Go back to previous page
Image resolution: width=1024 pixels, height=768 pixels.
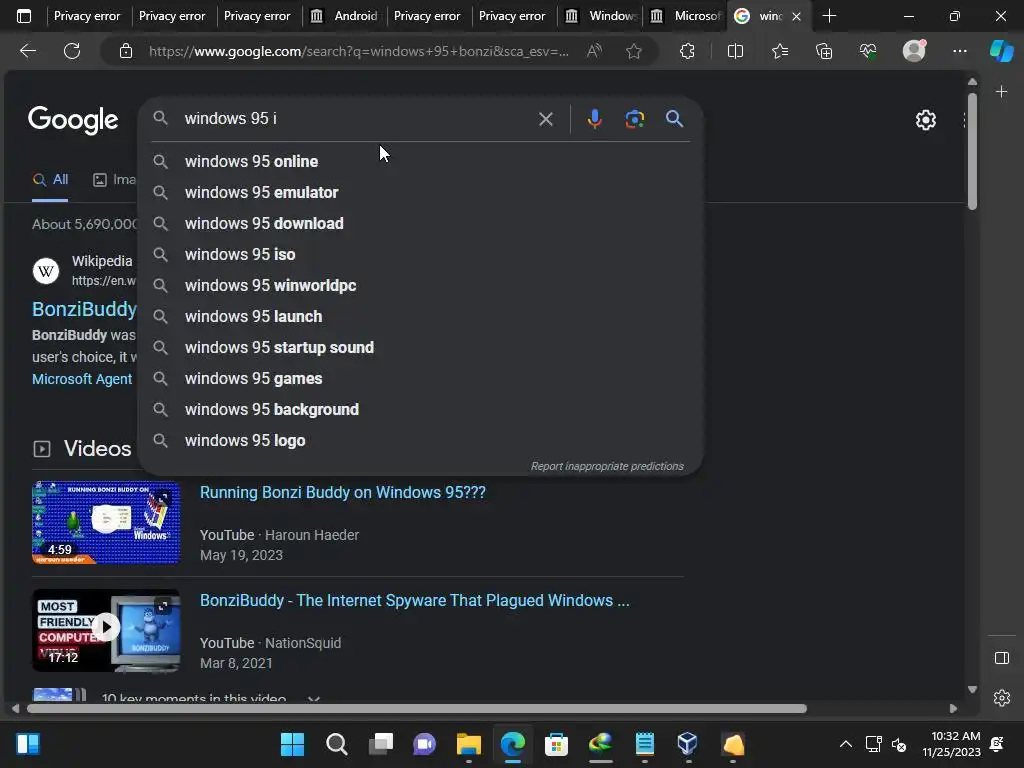(28, 51)
